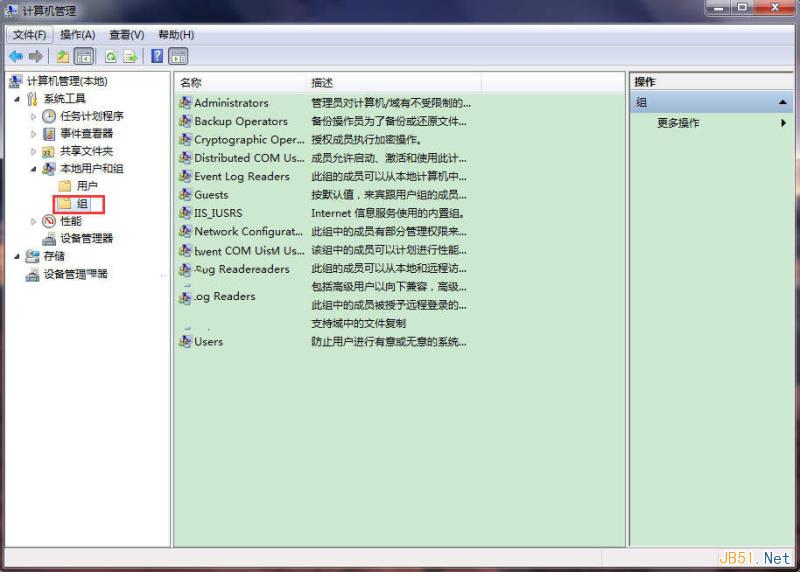The image size is (800, 572).
Task: Maximize the 计算机管理 window
Action: click(742, 7)
